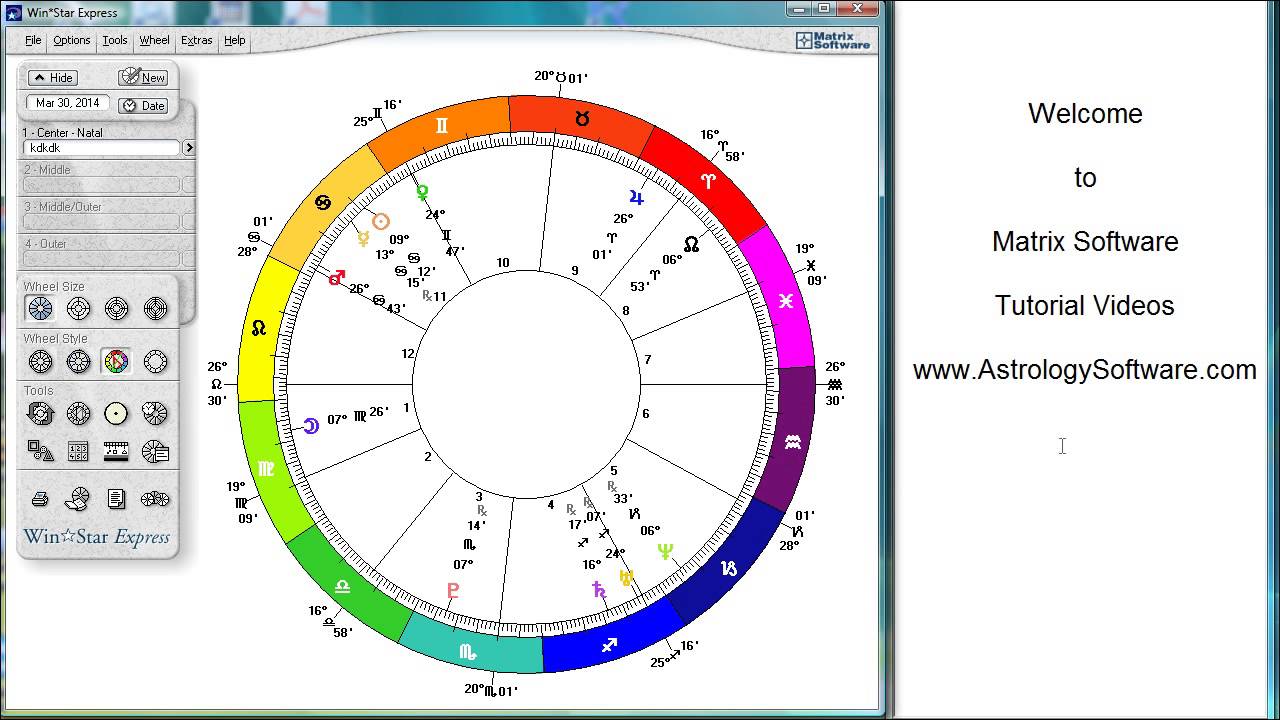Click the graph scale tool icon
The height and width of the screenshot is (720, 1280).
pyautogui.click(x=116, y=451)
